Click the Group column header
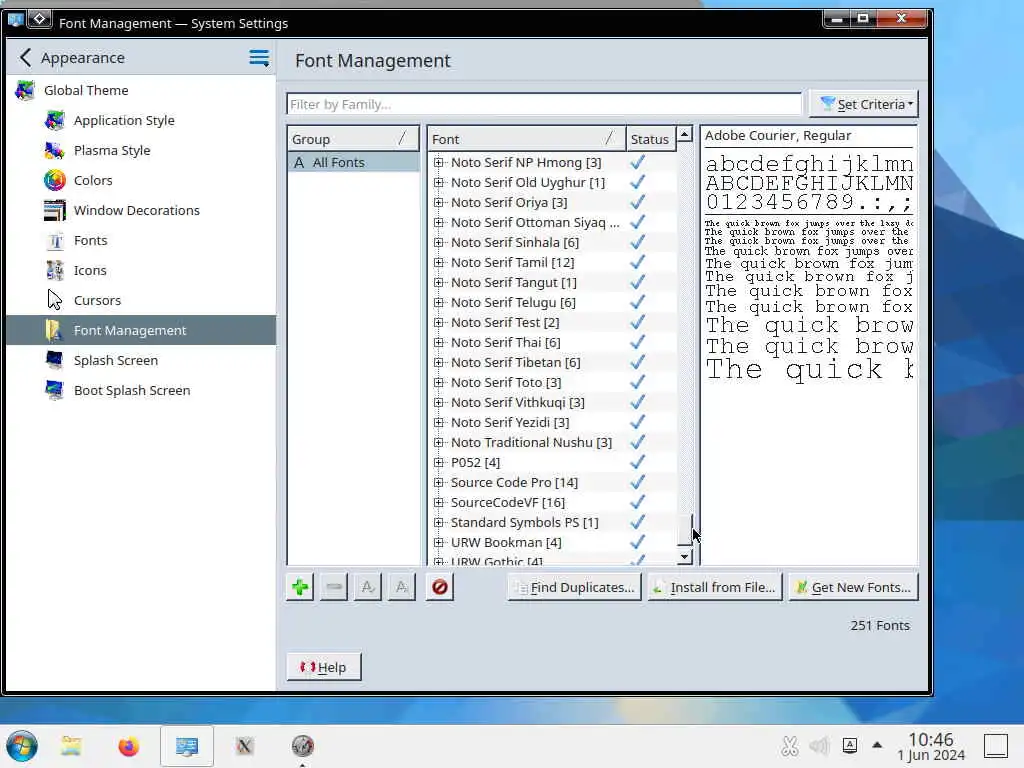 click(353, 139)
